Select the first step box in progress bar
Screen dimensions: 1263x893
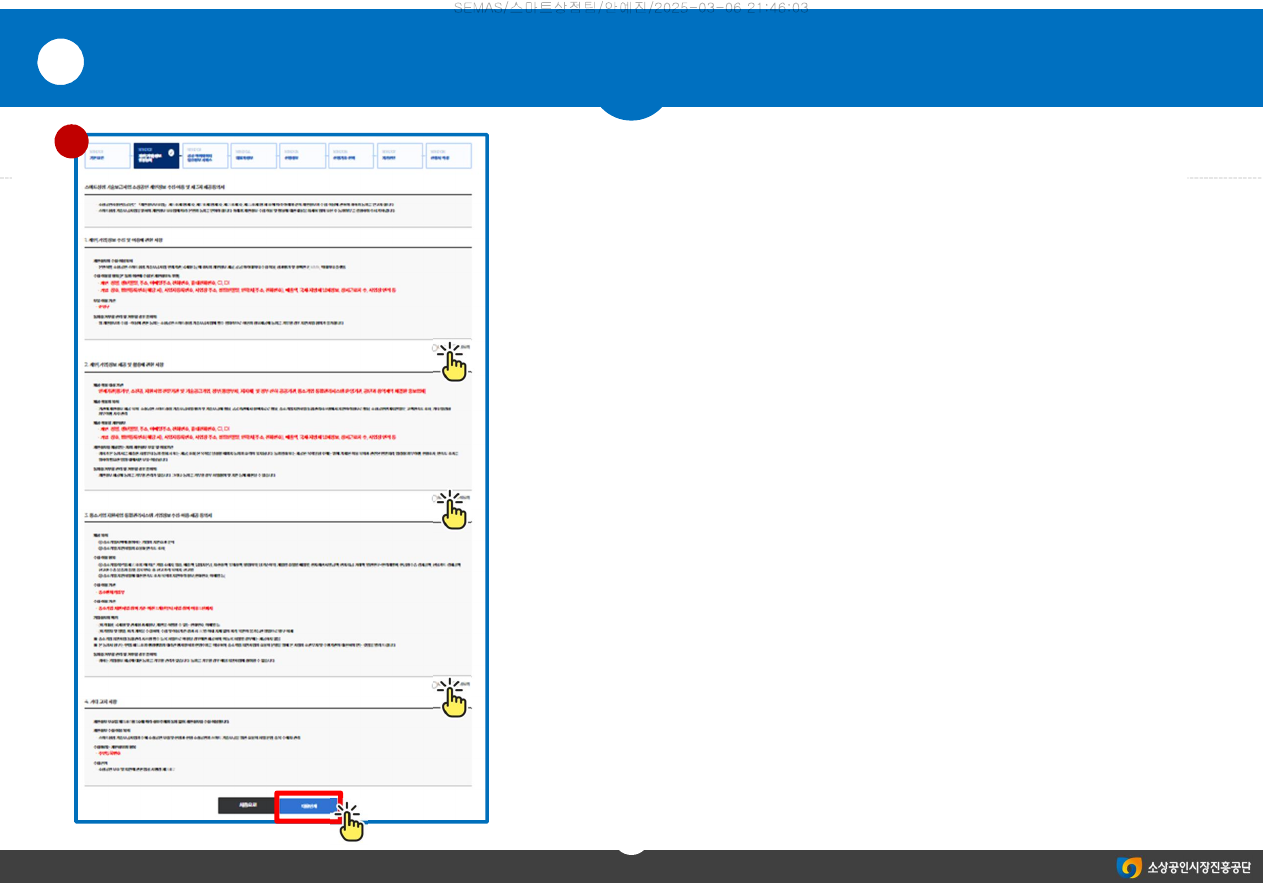tap(107, 155)
